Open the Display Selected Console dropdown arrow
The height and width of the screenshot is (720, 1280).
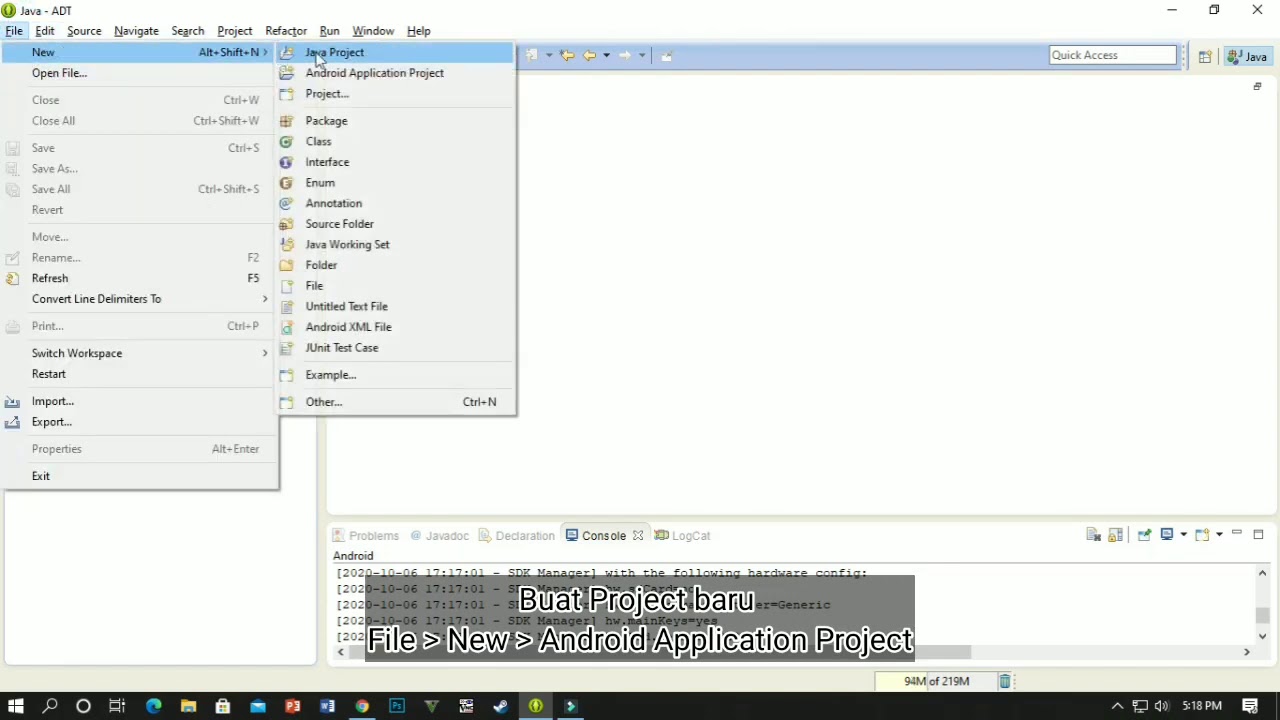(x=1183, y=535)
